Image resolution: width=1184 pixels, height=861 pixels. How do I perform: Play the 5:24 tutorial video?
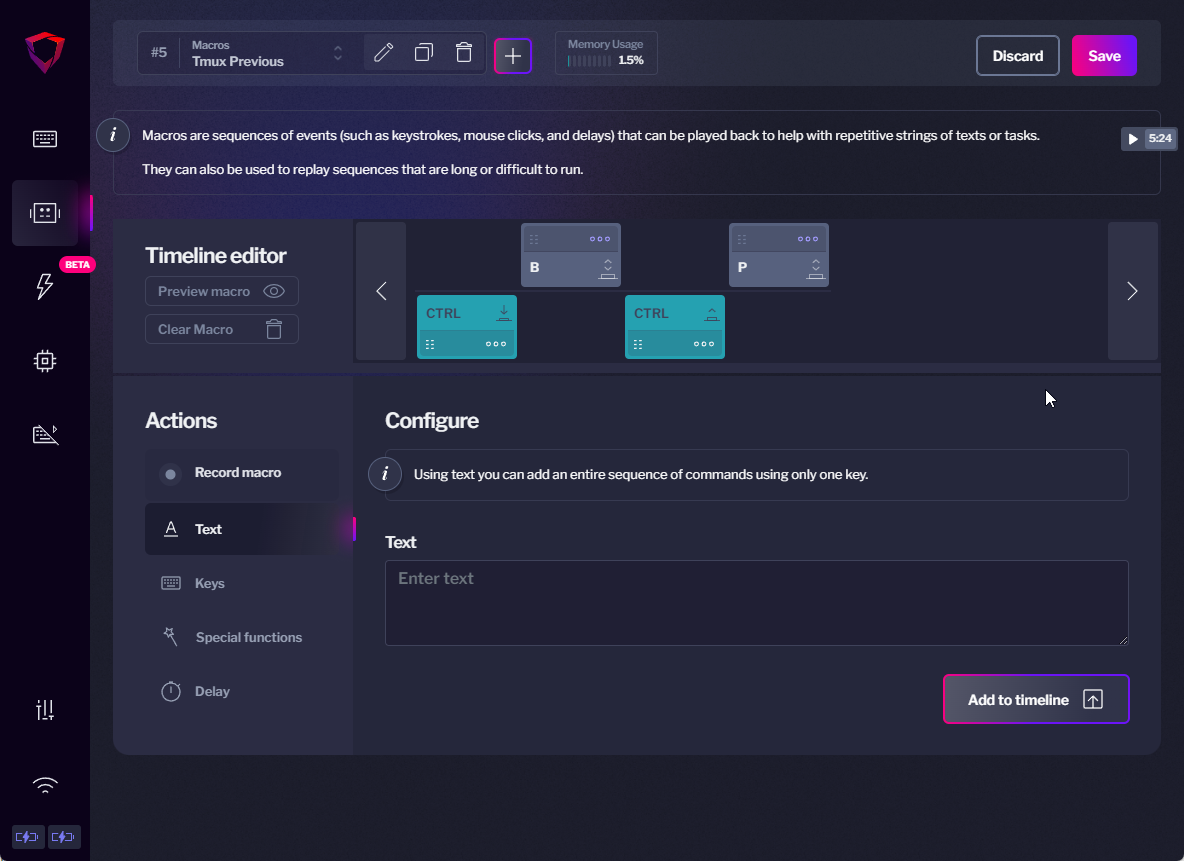pyautogui.click(x=1149, y=138)
